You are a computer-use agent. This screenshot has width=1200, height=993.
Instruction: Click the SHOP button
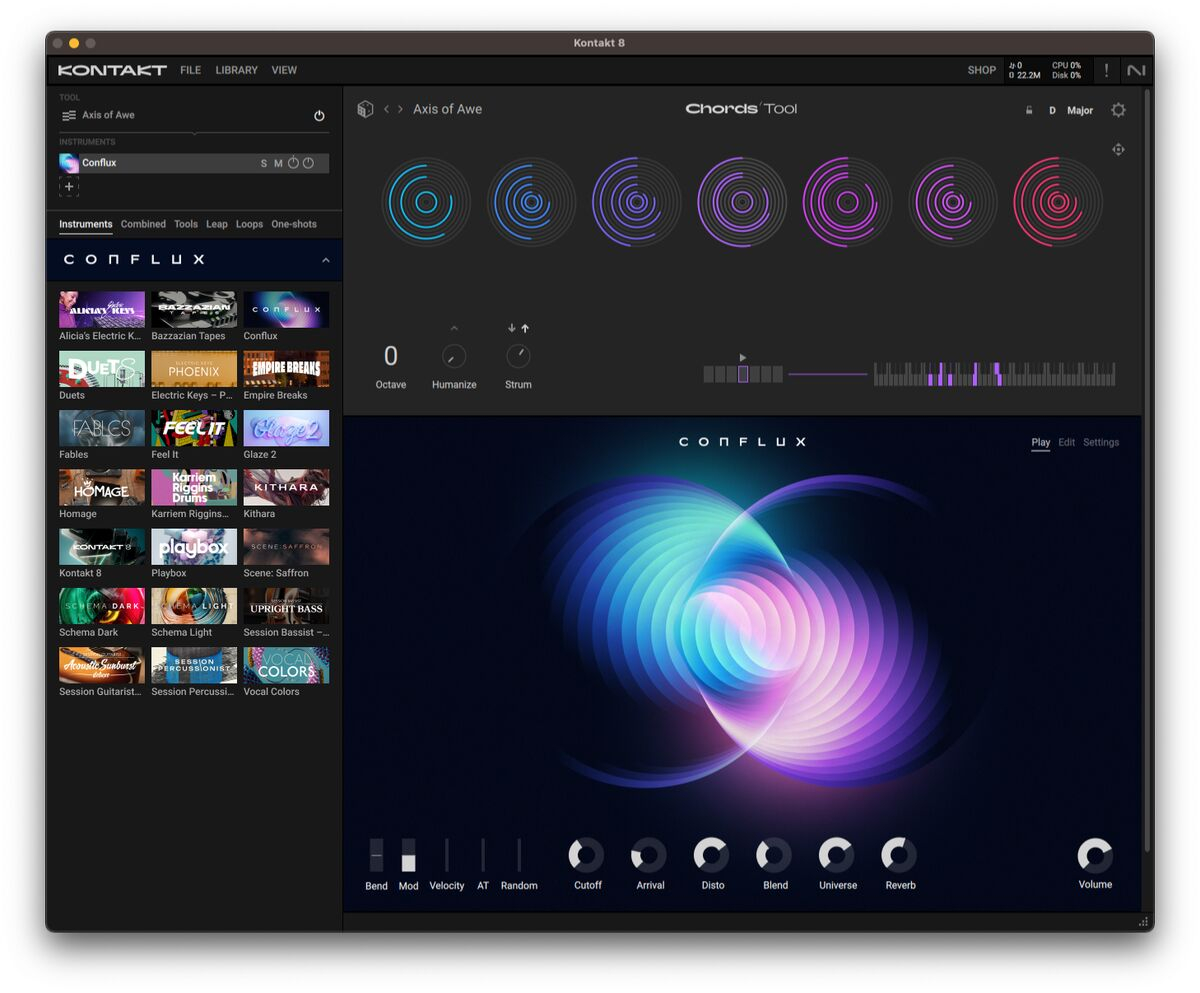(x=981, y=70)
